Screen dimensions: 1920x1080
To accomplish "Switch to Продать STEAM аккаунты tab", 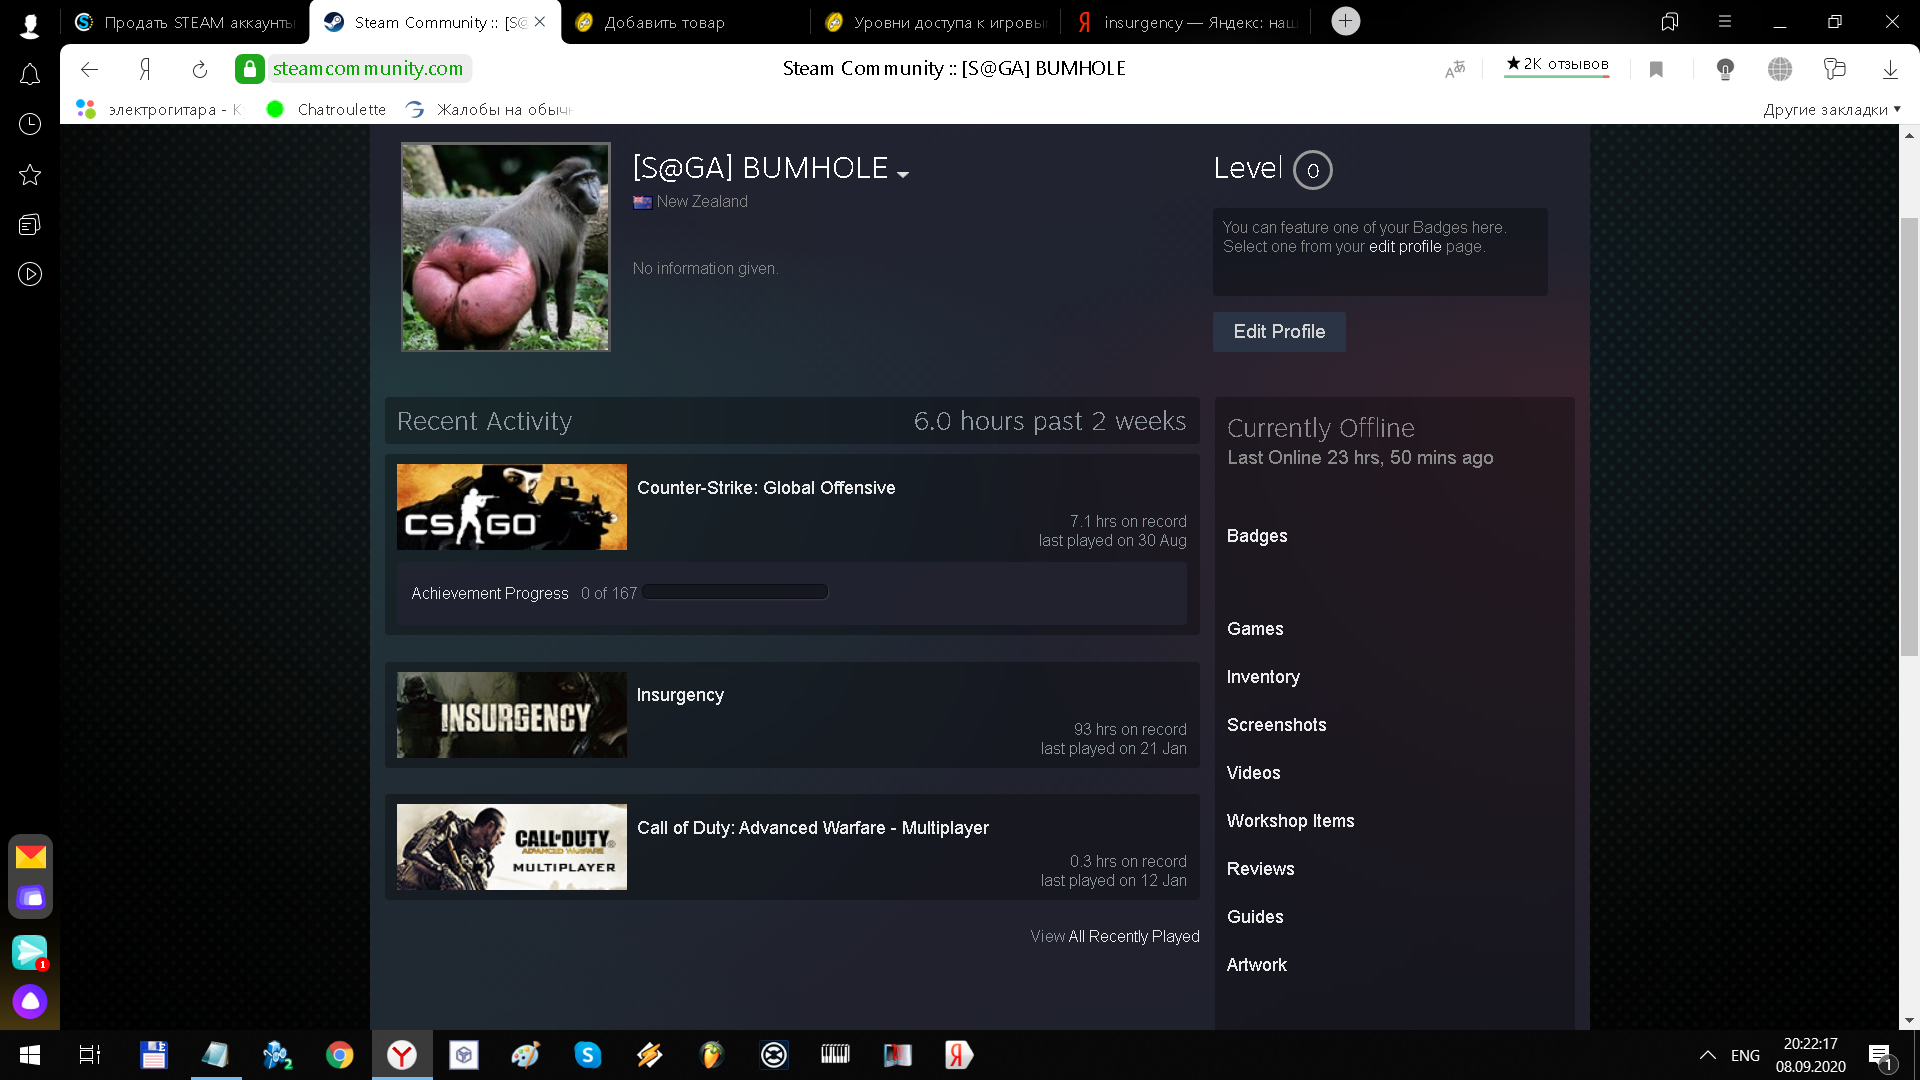I will [x=185, y=22].
